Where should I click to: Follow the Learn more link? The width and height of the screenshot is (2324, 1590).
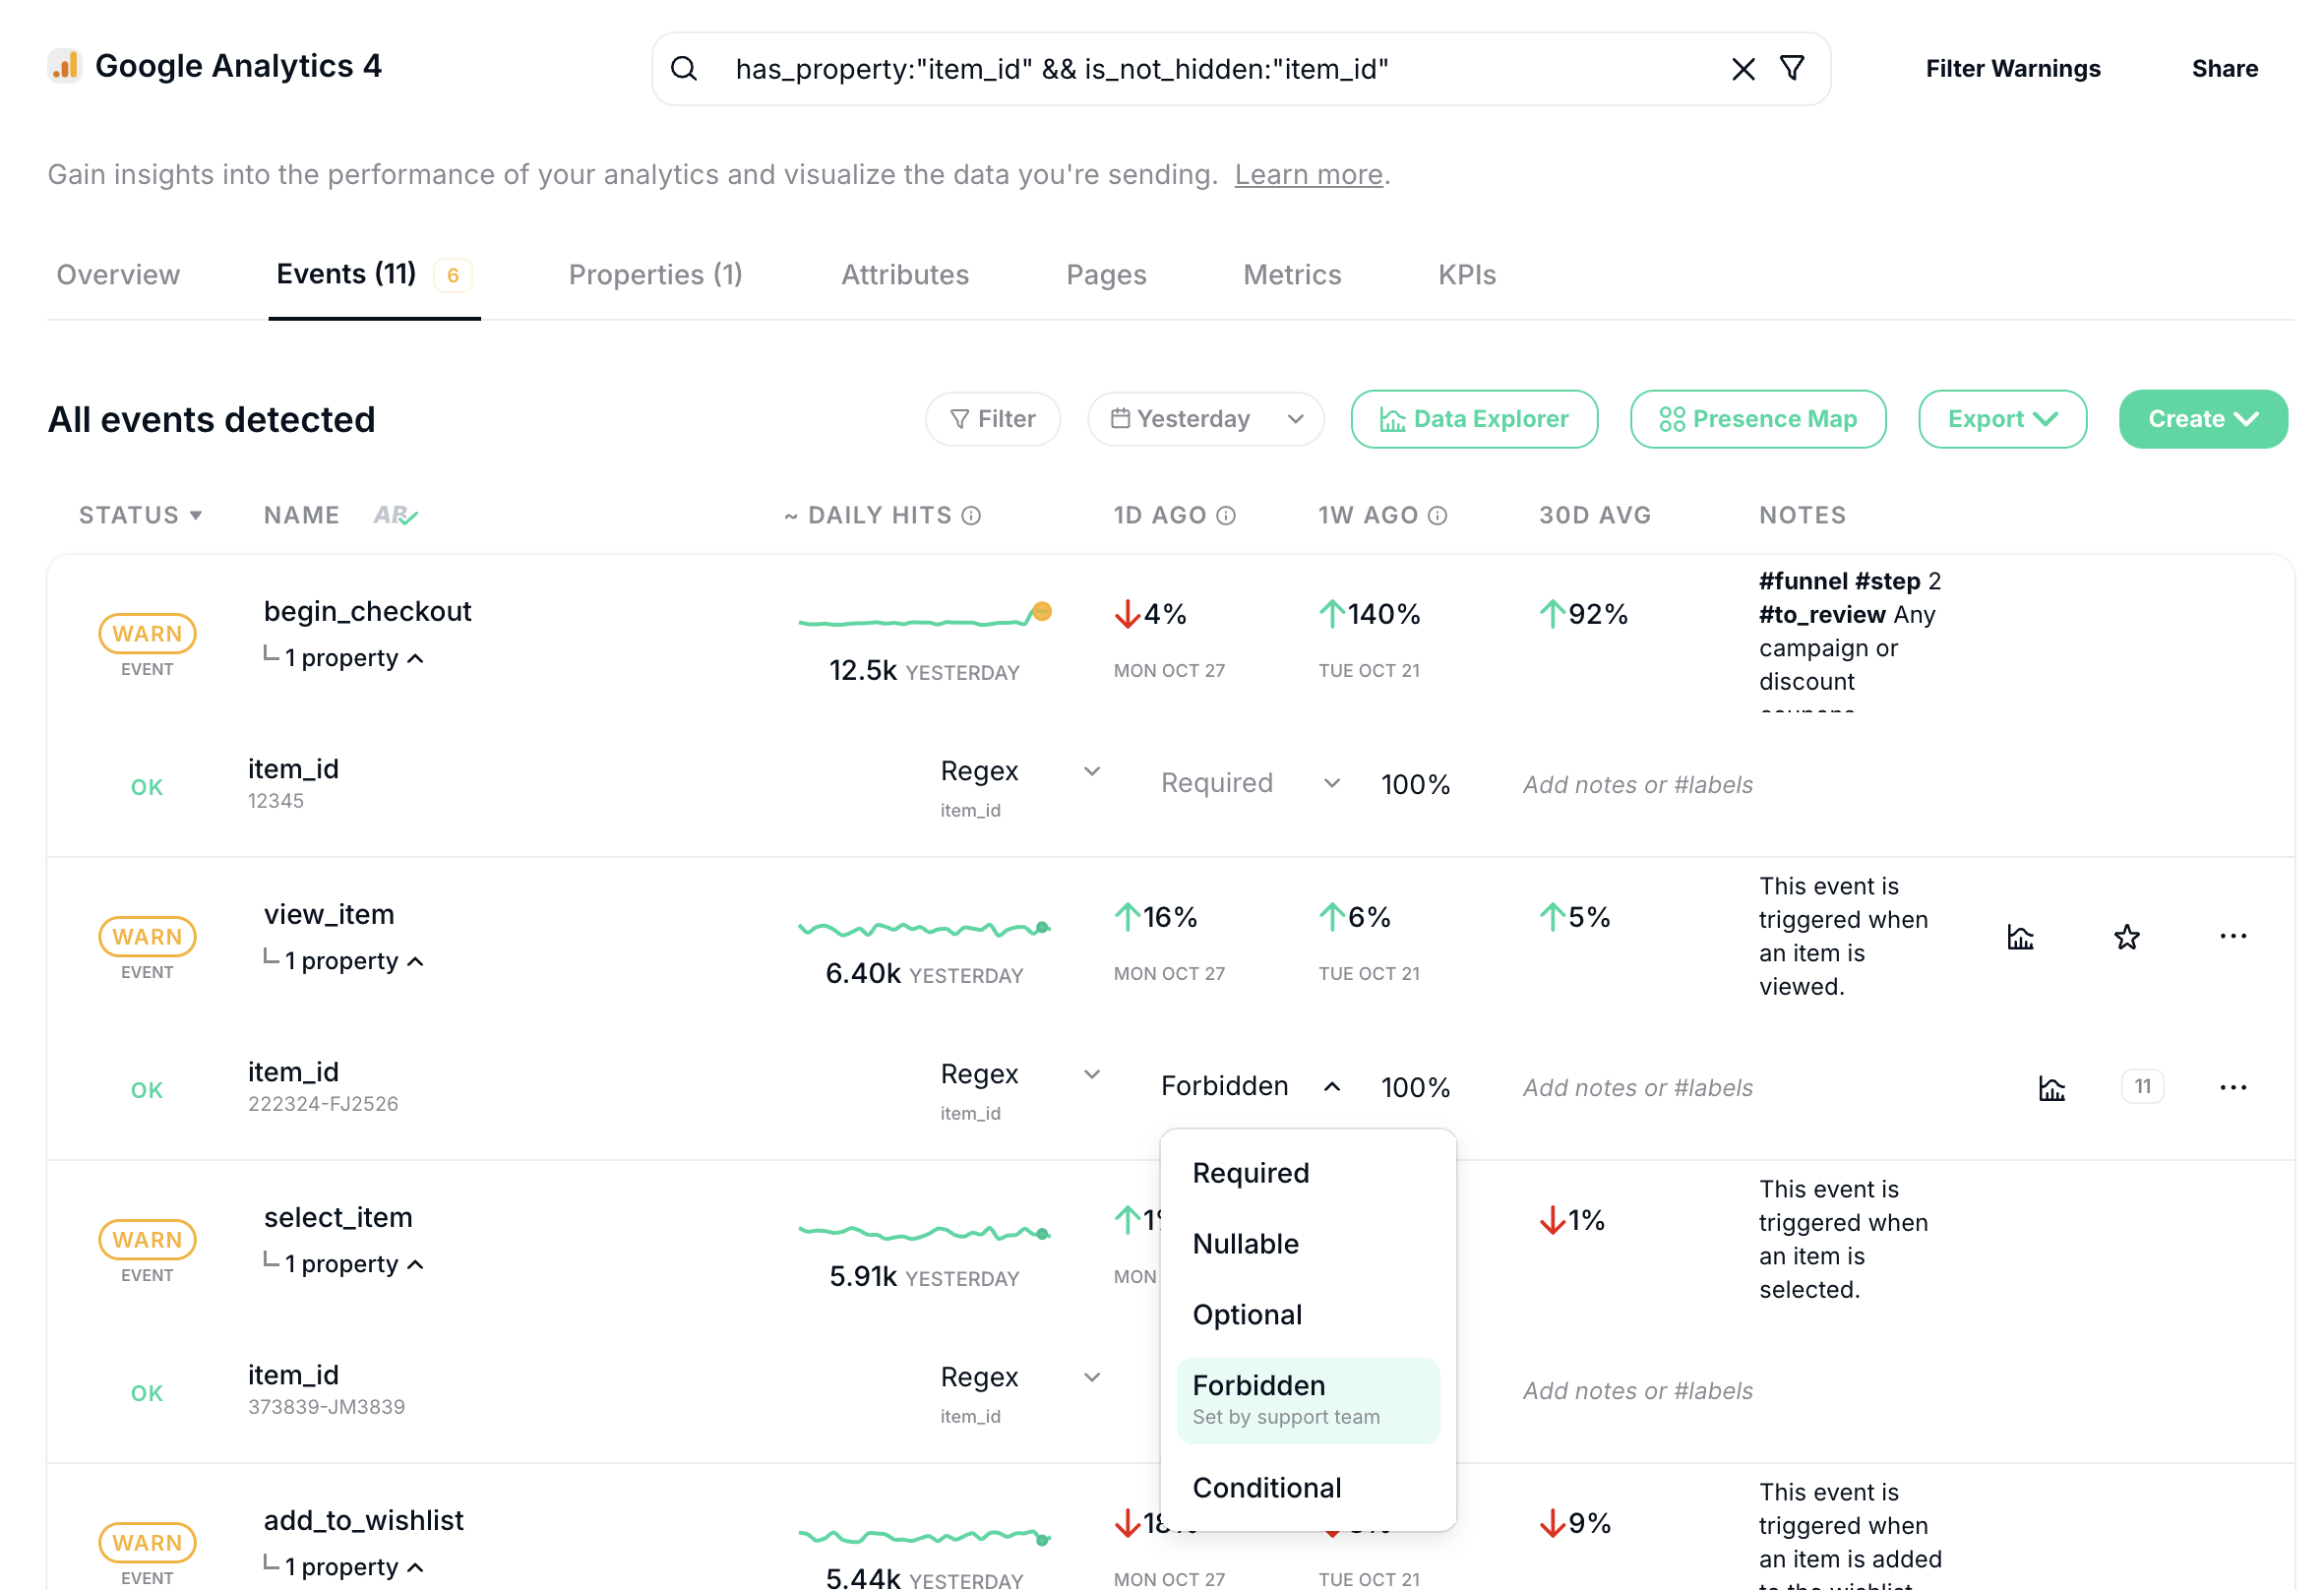click(x=1307, y=175)
